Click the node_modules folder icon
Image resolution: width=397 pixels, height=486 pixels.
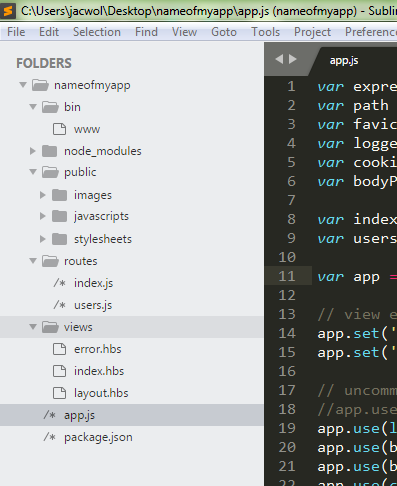coord(50,151)
